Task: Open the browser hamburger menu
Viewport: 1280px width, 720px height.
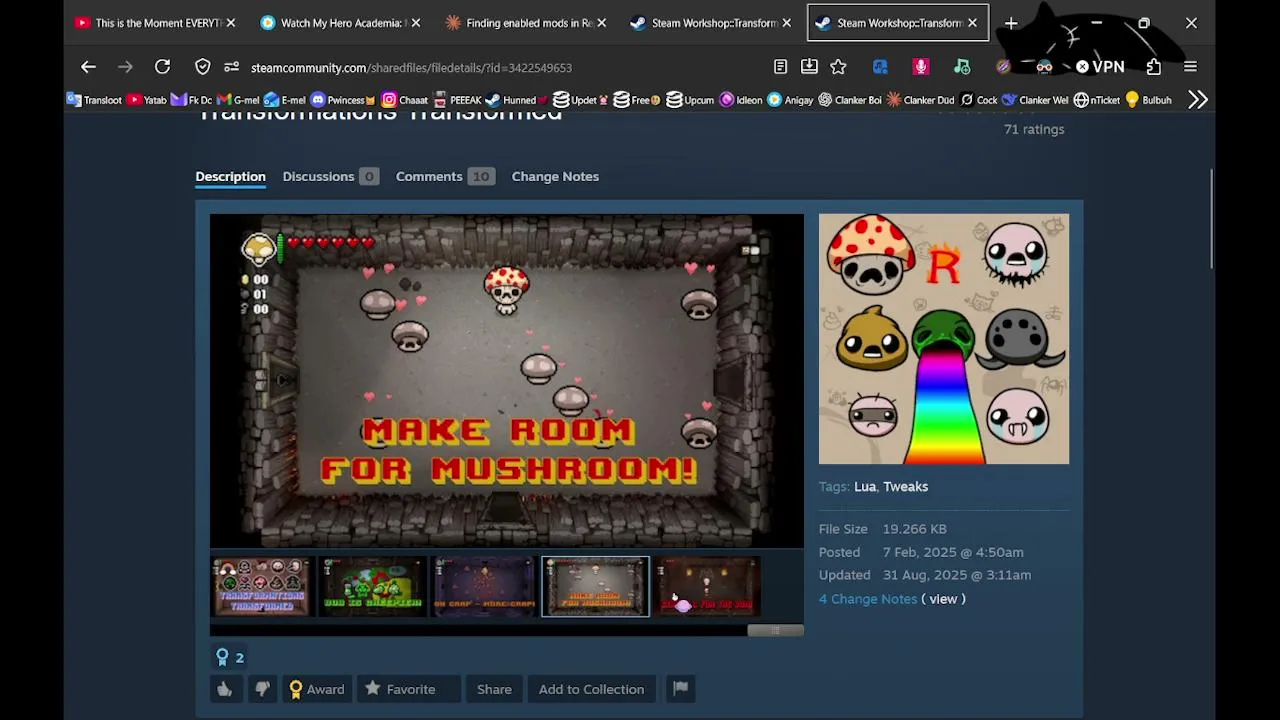Action: click(x=1190, y=67)
